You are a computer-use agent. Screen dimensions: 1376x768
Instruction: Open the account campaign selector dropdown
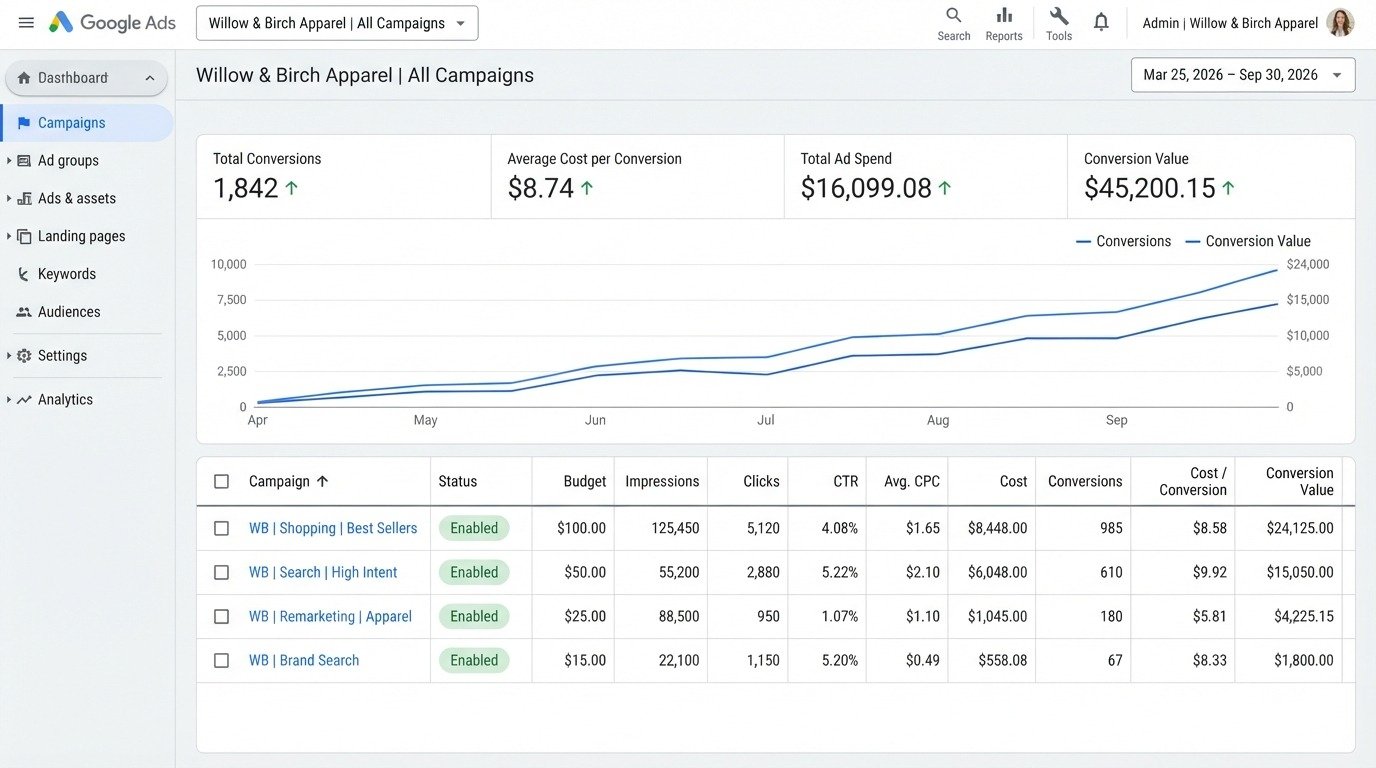[x=337, y=23]
